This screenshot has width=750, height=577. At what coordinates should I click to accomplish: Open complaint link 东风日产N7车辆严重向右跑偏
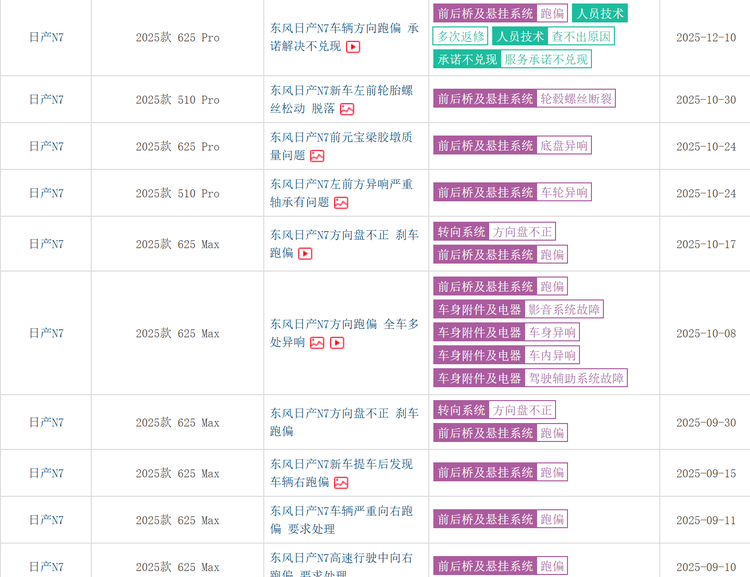point(340,511)
